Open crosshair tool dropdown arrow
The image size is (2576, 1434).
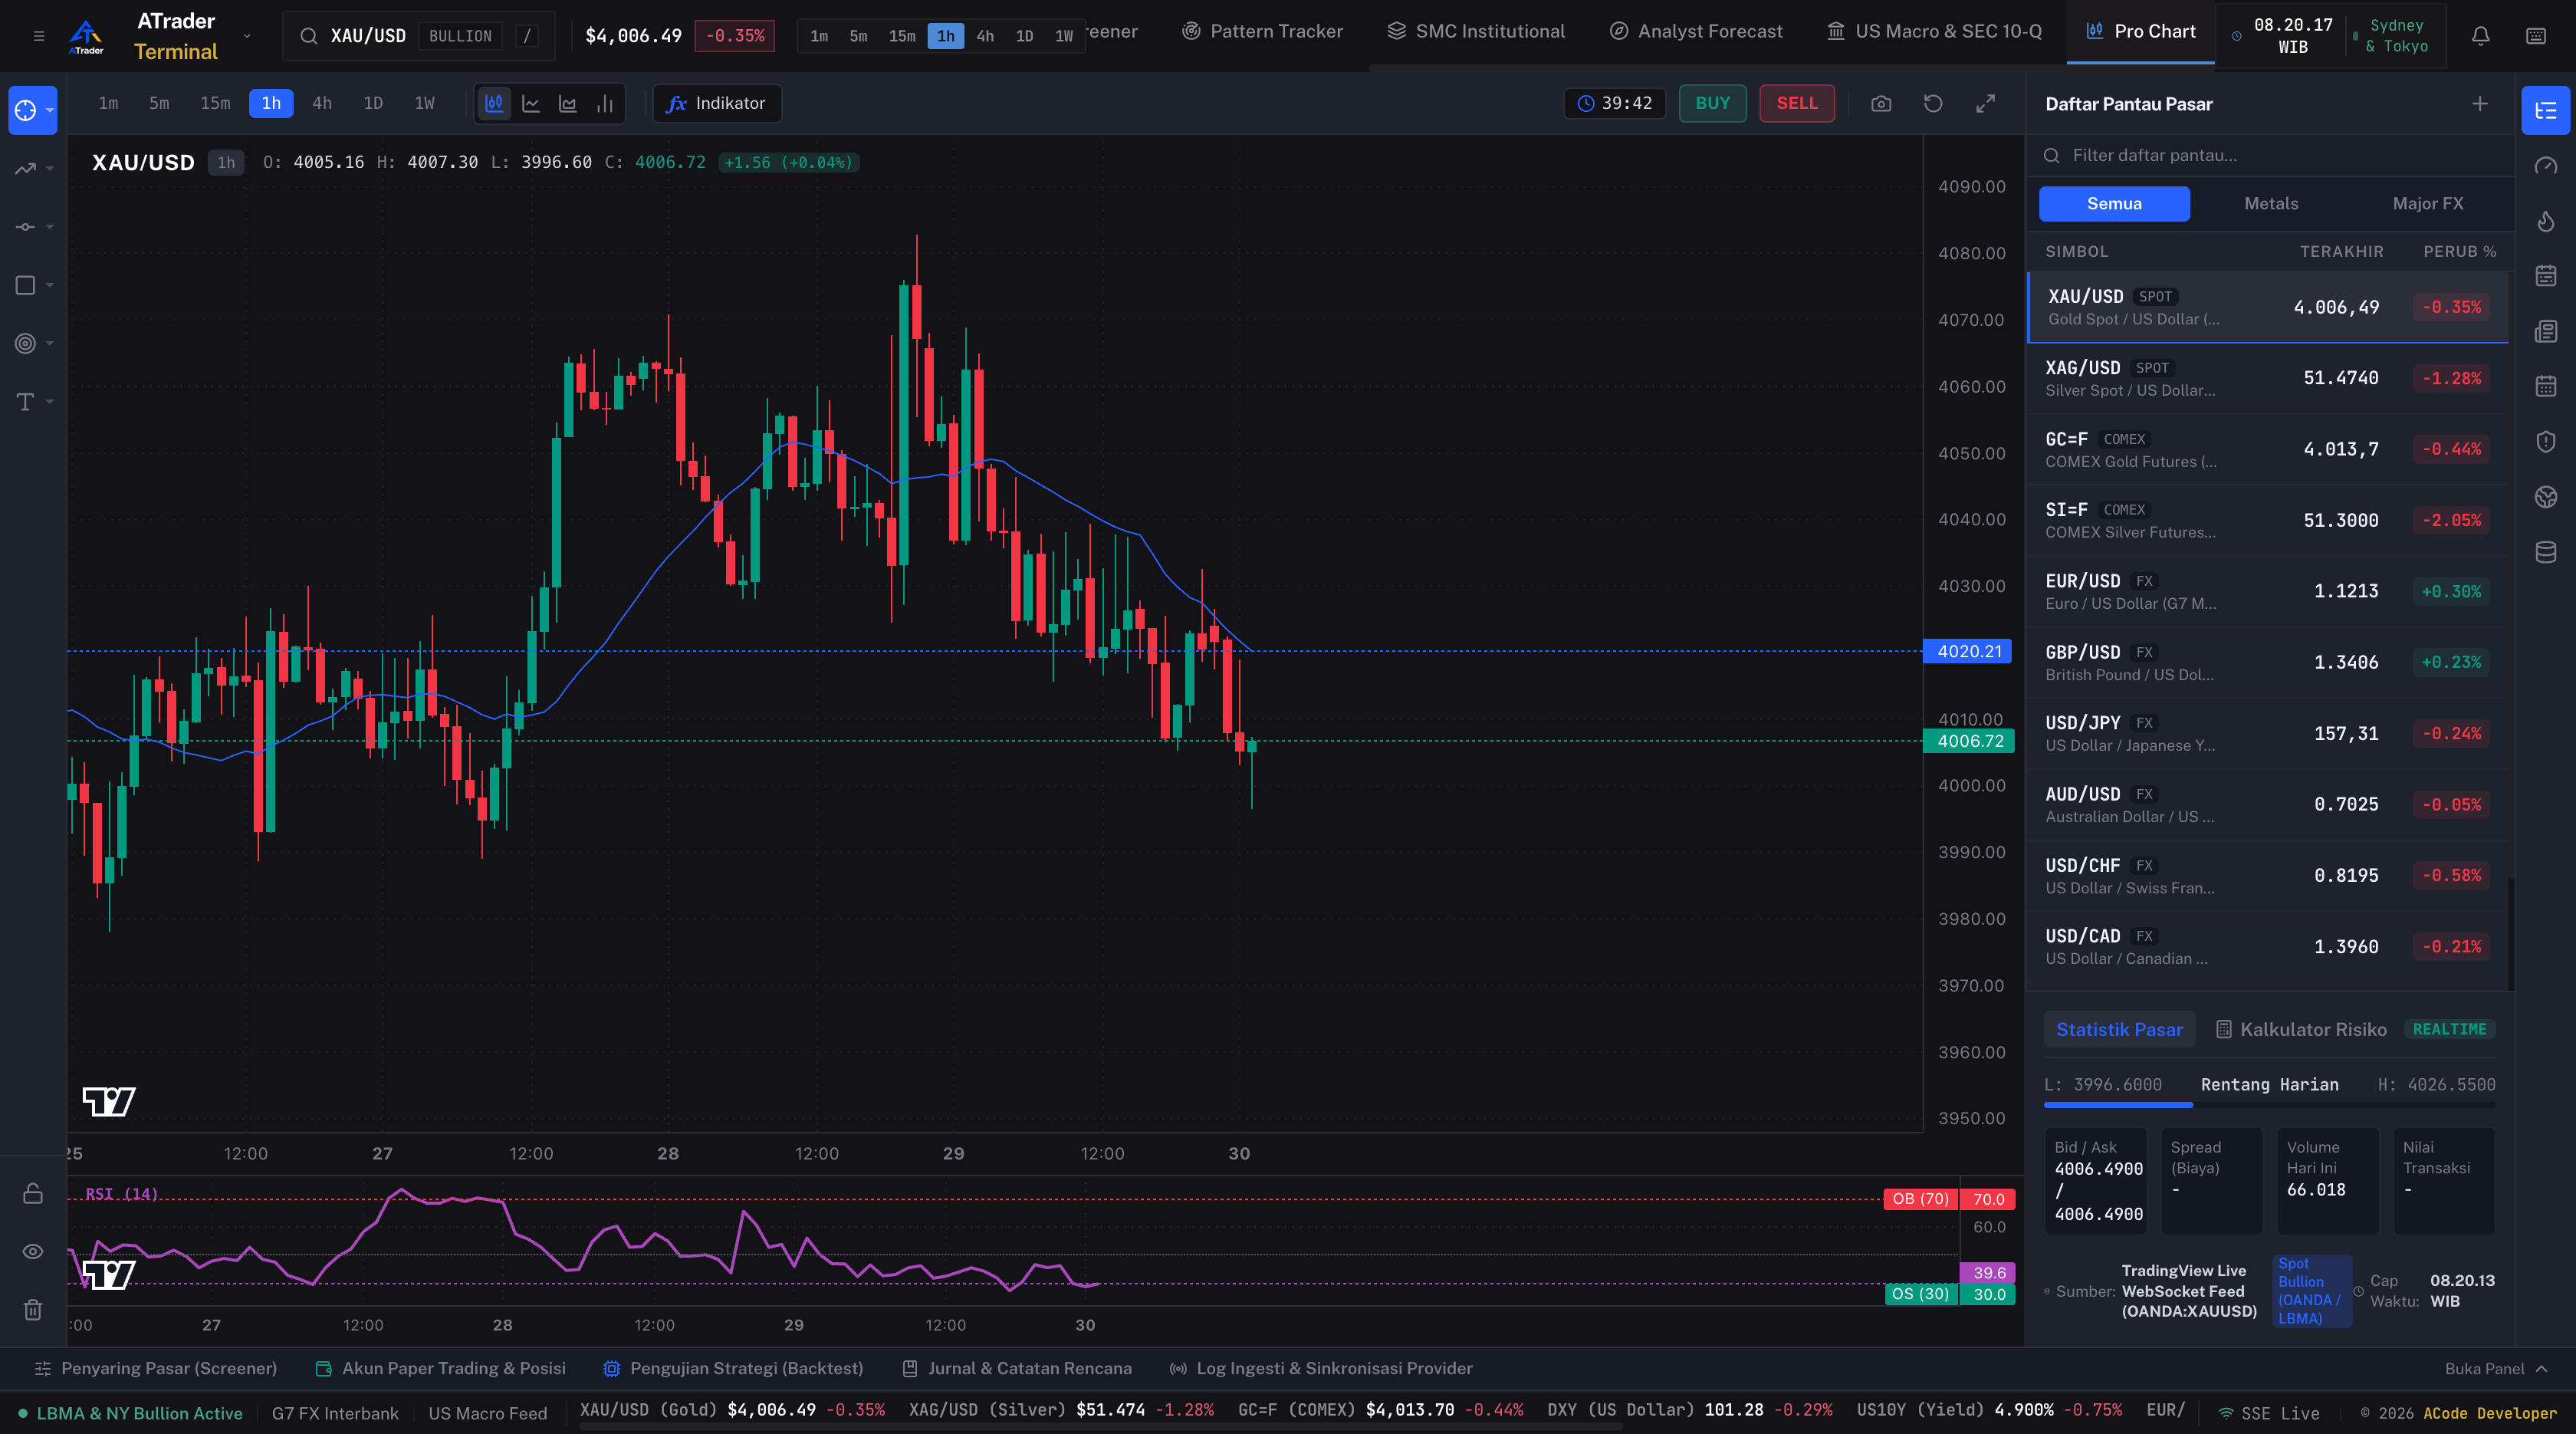click(50, 110)
